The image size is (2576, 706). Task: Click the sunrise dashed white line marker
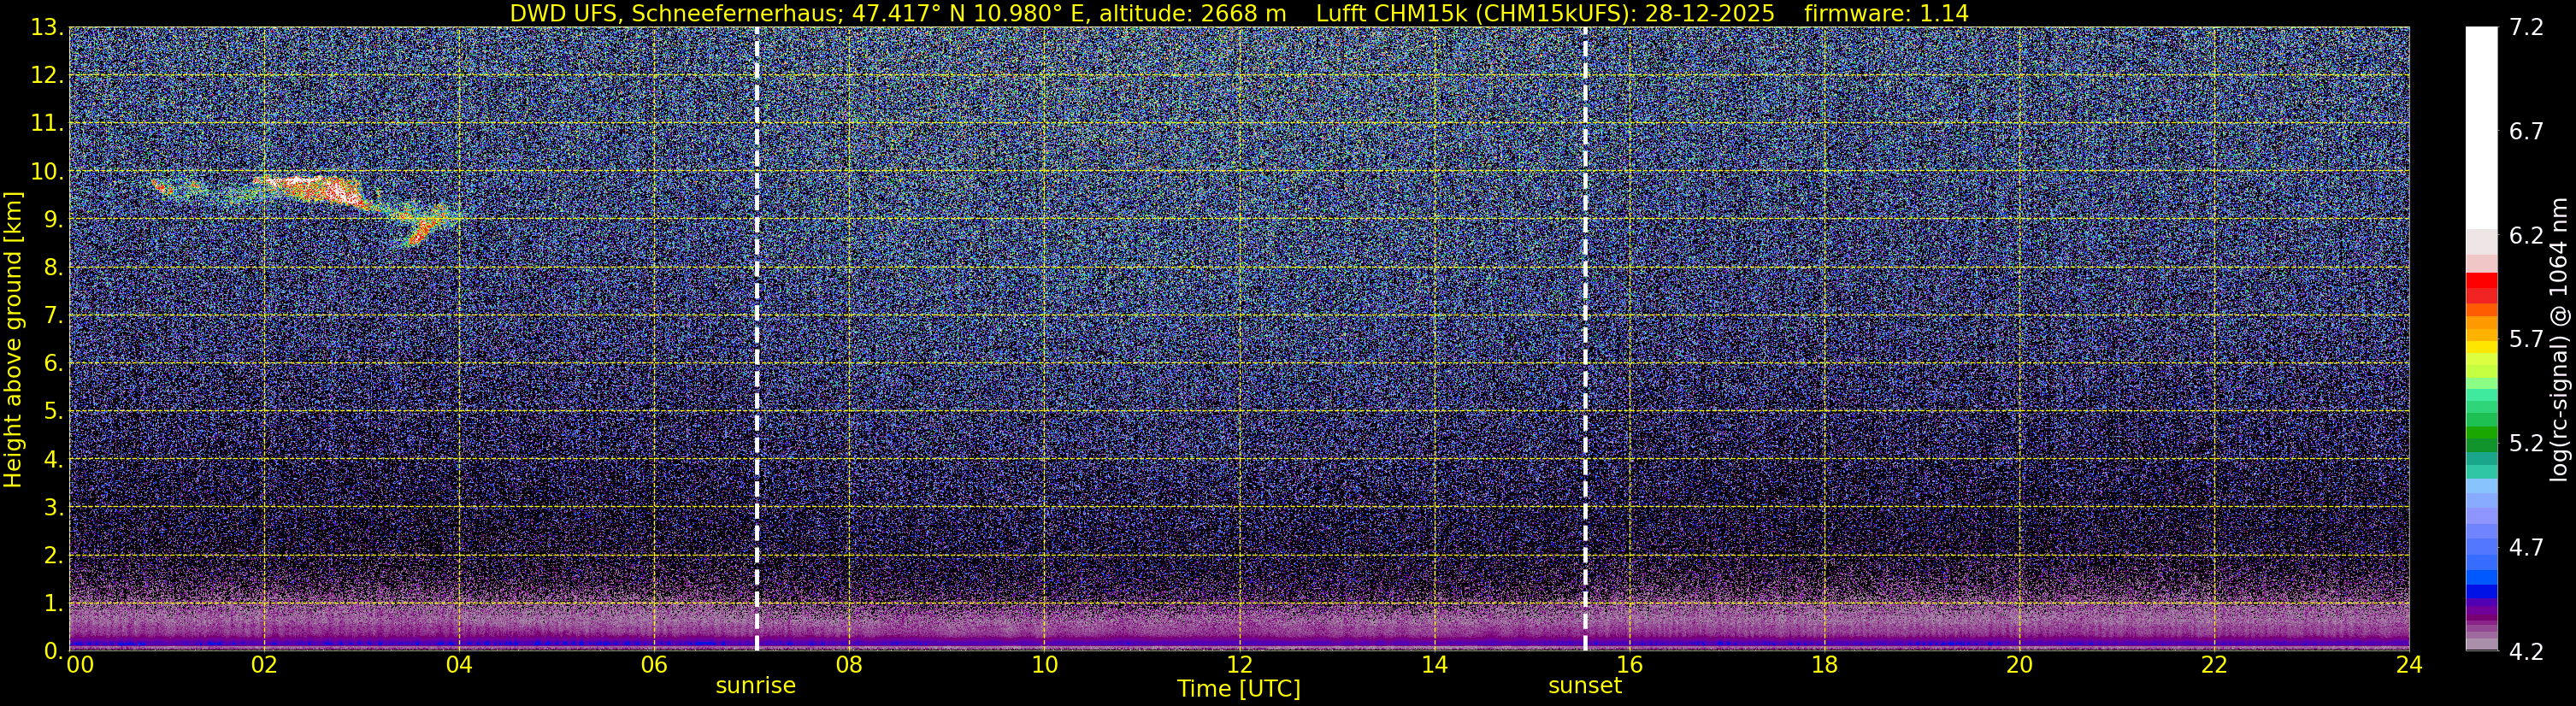757,339
